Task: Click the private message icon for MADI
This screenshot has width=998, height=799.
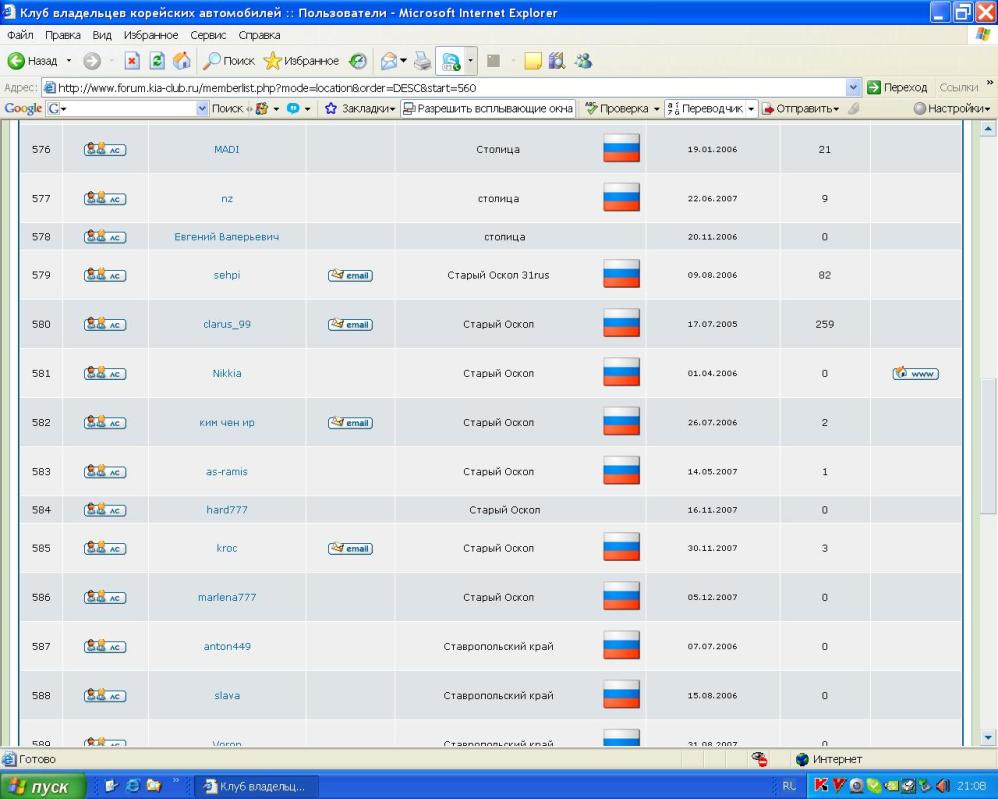Action: [105, 150]
